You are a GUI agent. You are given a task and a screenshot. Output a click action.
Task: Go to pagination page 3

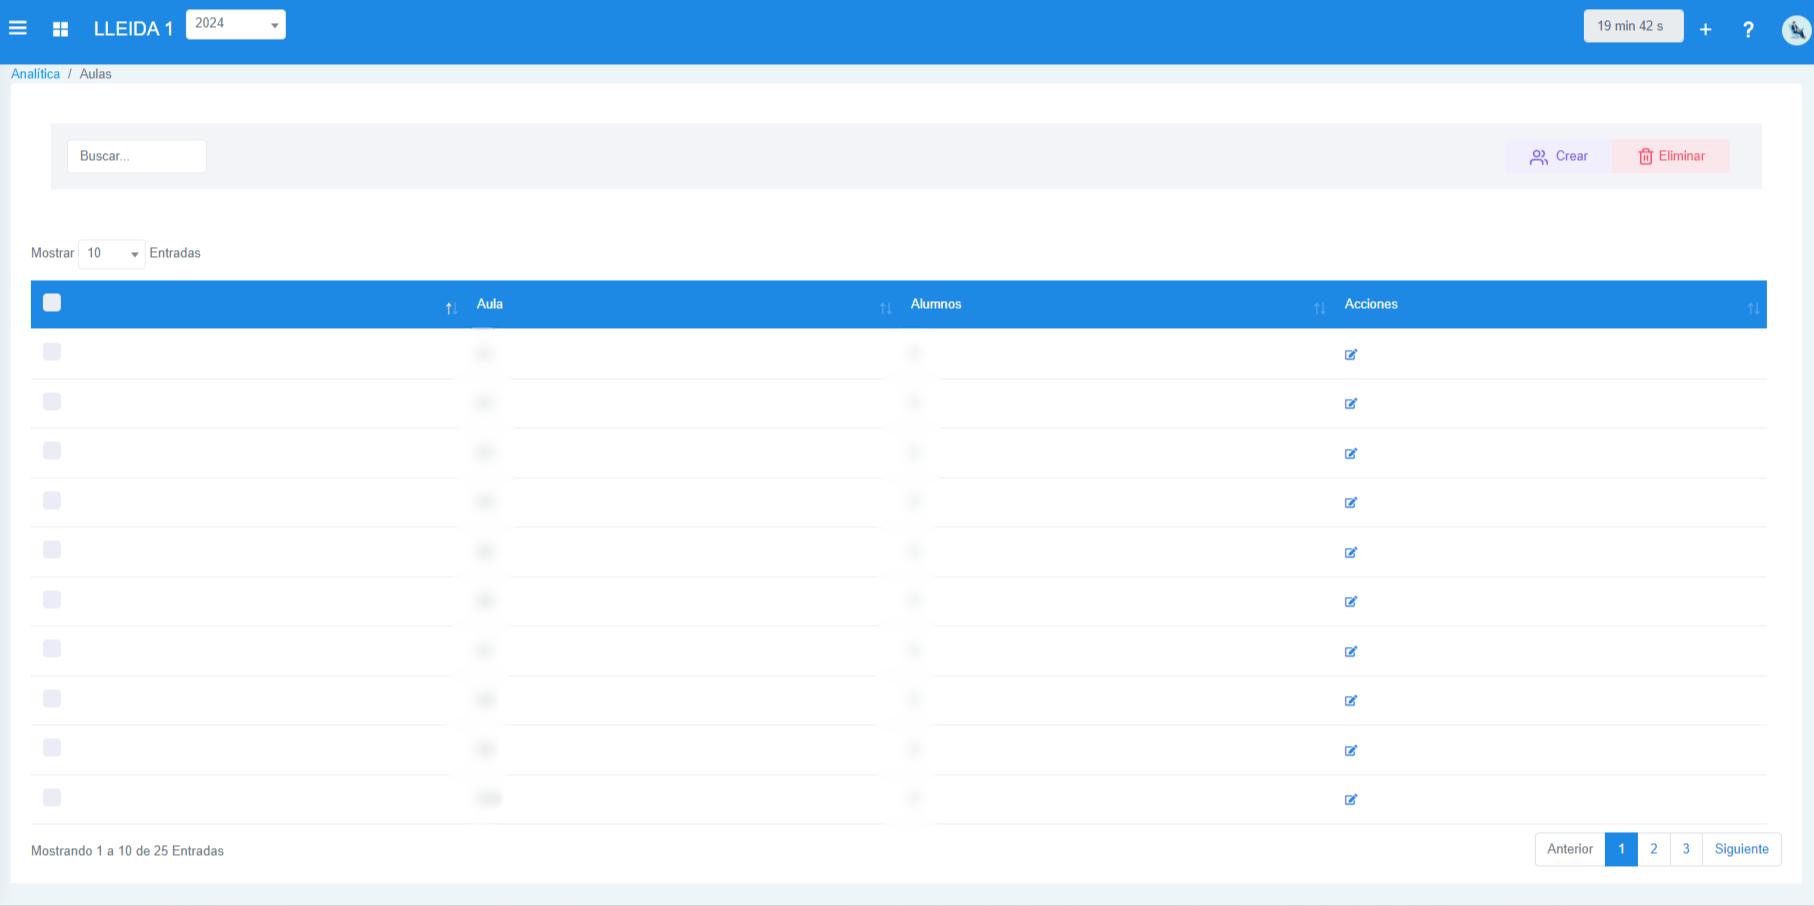tap(1685, 849)
